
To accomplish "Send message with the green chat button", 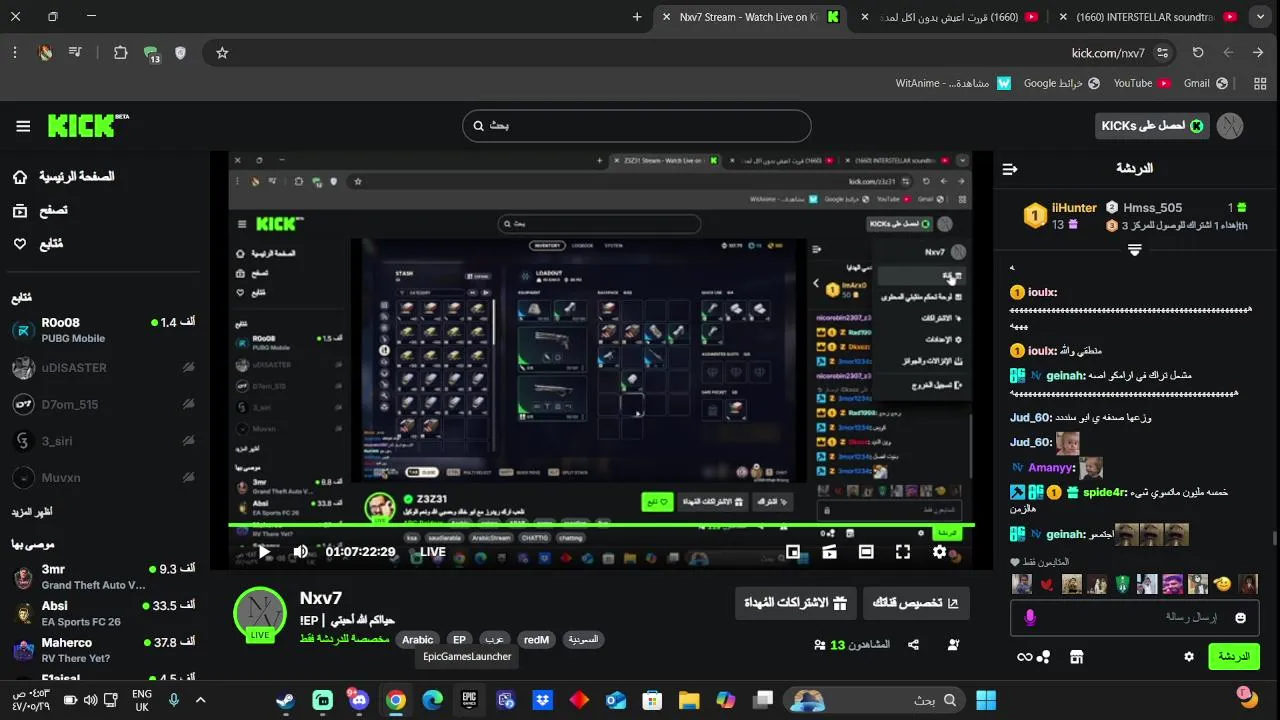I will [1234, 657].
